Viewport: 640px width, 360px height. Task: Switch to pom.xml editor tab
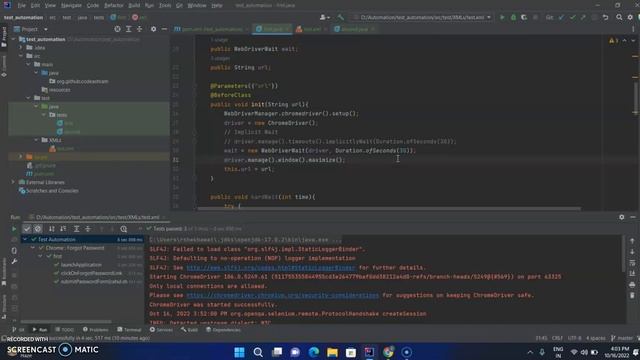coord(211,29)
